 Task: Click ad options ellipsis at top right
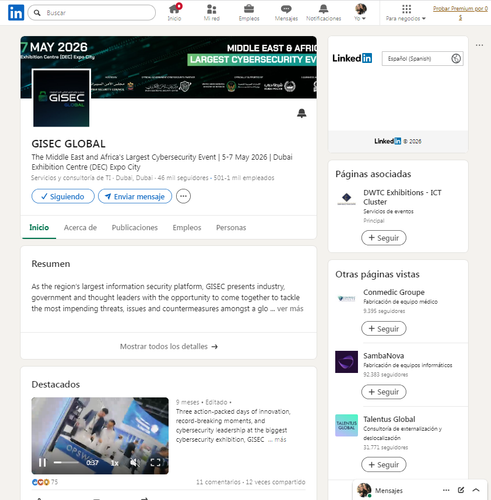pyautogui.click(x=479, y=45)
